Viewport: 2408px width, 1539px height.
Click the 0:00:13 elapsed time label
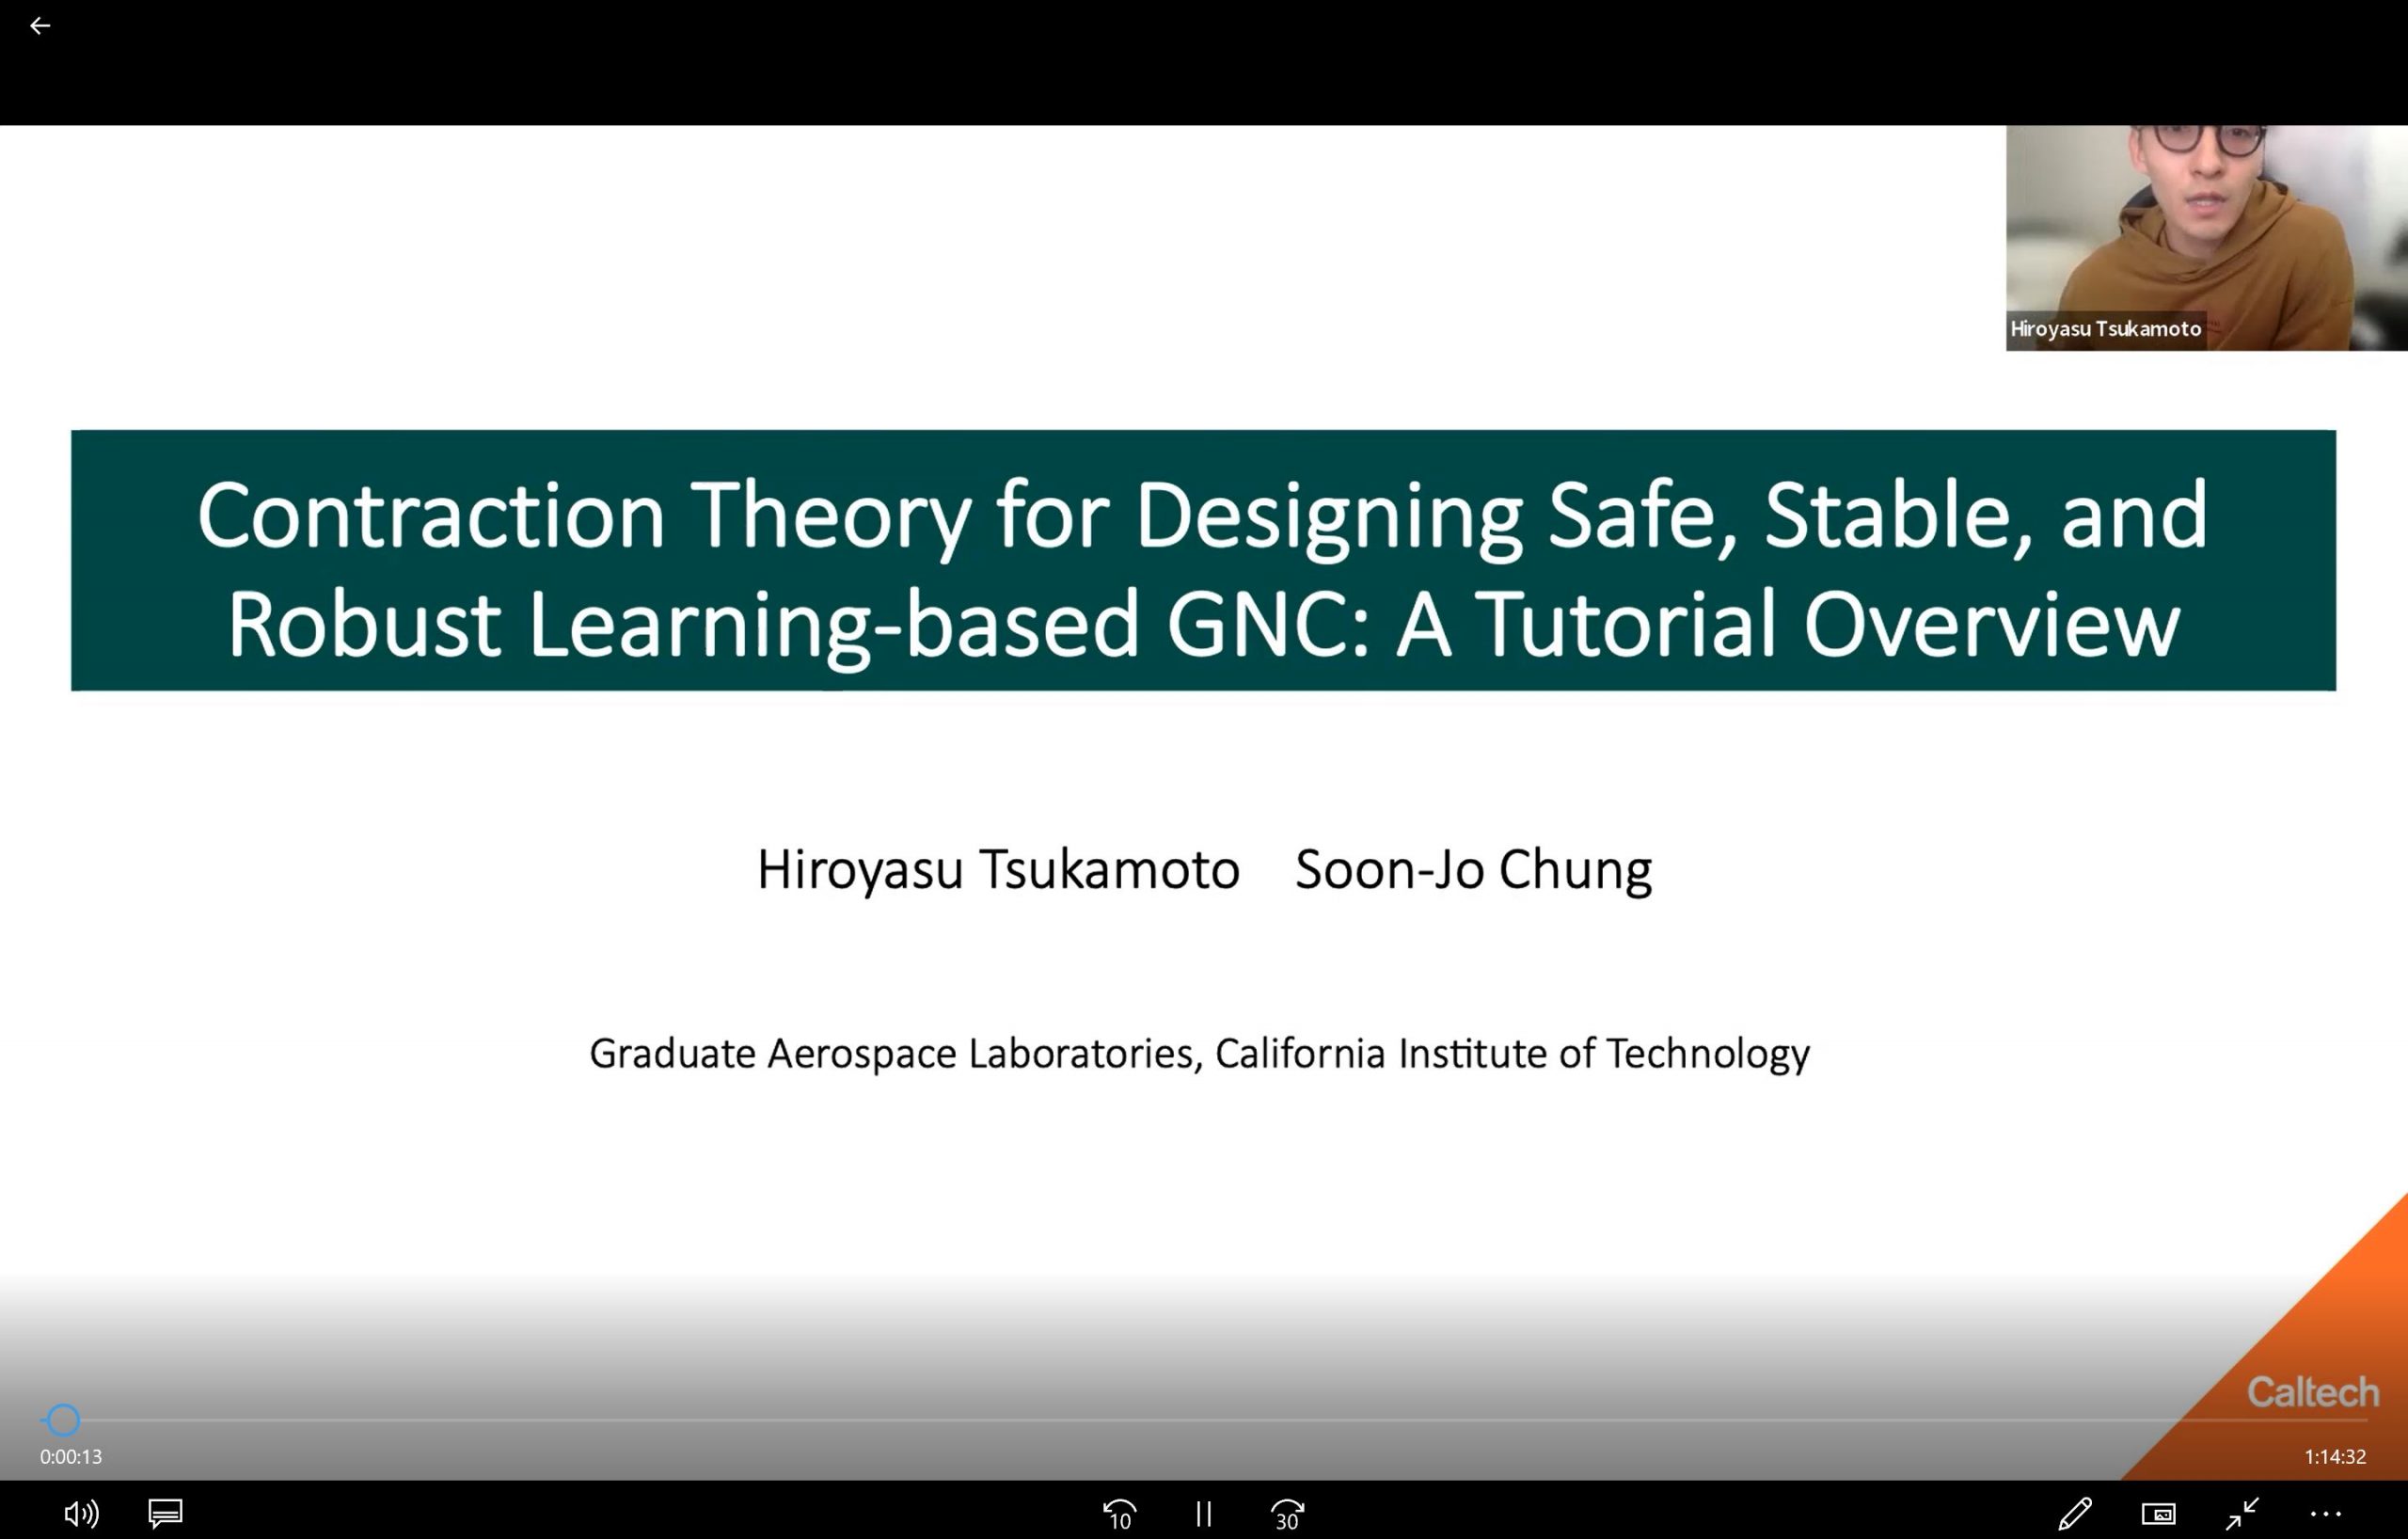click(71, 1457)
